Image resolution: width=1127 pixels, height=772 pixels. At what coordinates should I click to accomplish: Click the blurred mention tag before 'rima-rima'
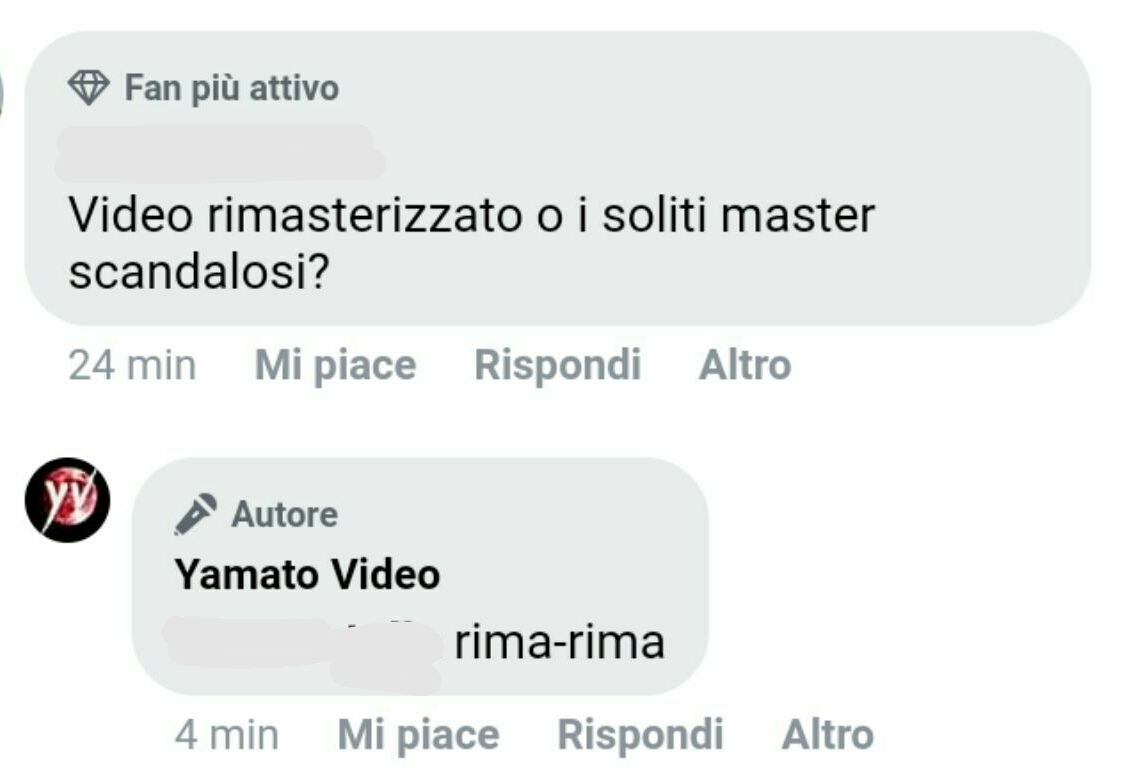[303, 651]
